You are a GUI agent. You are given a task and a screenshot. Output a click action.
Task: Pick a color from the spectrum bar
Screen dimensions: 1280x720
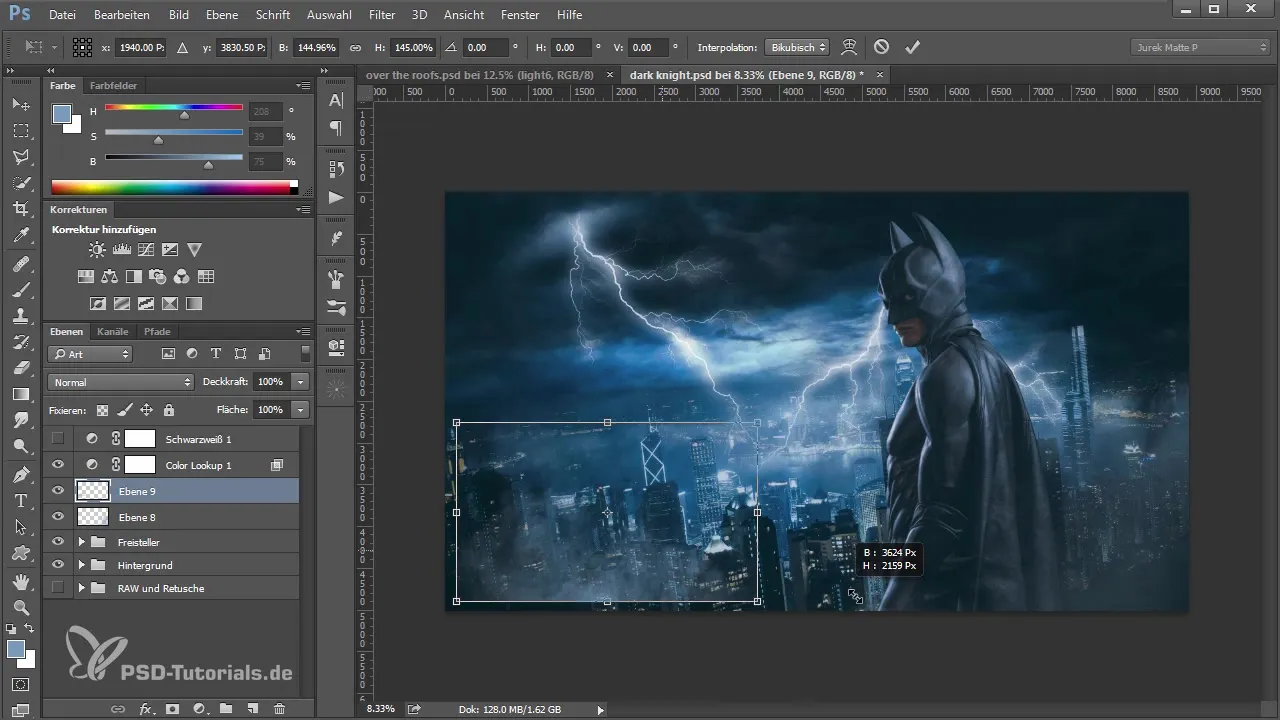click(x=170, y=187)
